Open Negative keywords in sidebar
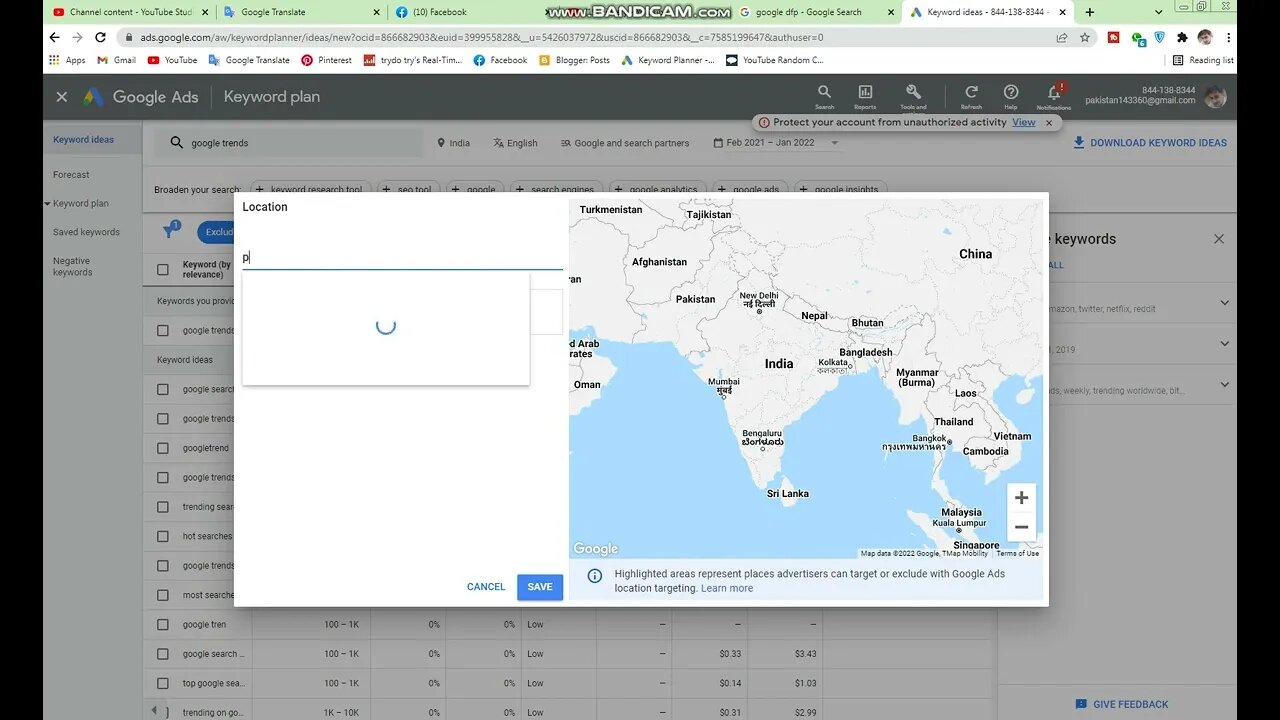This screenshot has height=720, width=1280. point(72,266)
